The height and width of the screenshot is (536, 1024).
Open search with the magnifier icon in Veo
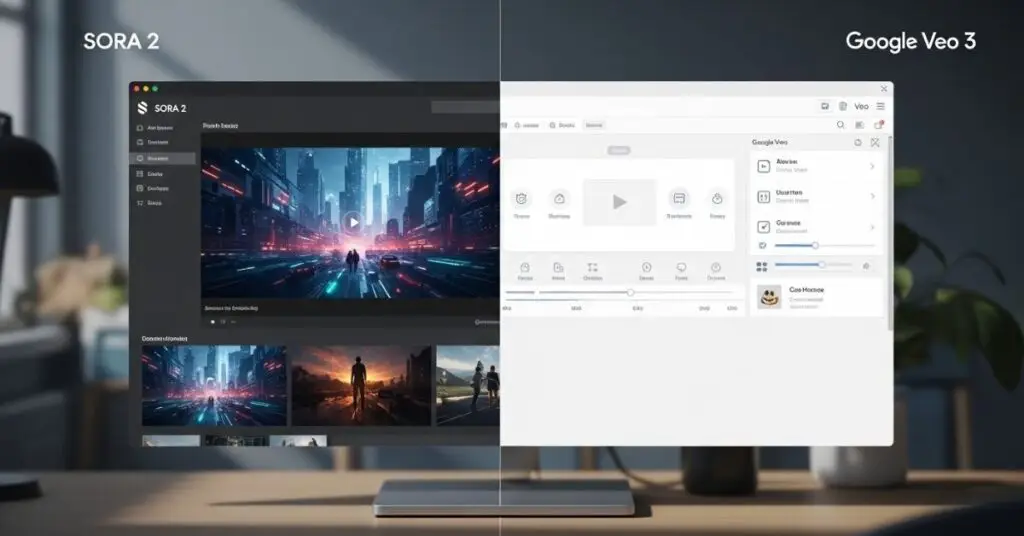pyautogui.click(x=840, y=125)
